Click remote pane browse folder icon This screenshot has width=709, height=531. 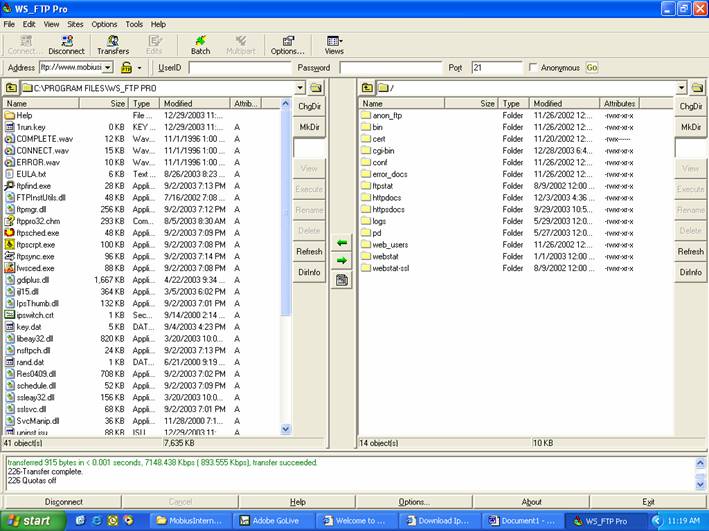697,88
